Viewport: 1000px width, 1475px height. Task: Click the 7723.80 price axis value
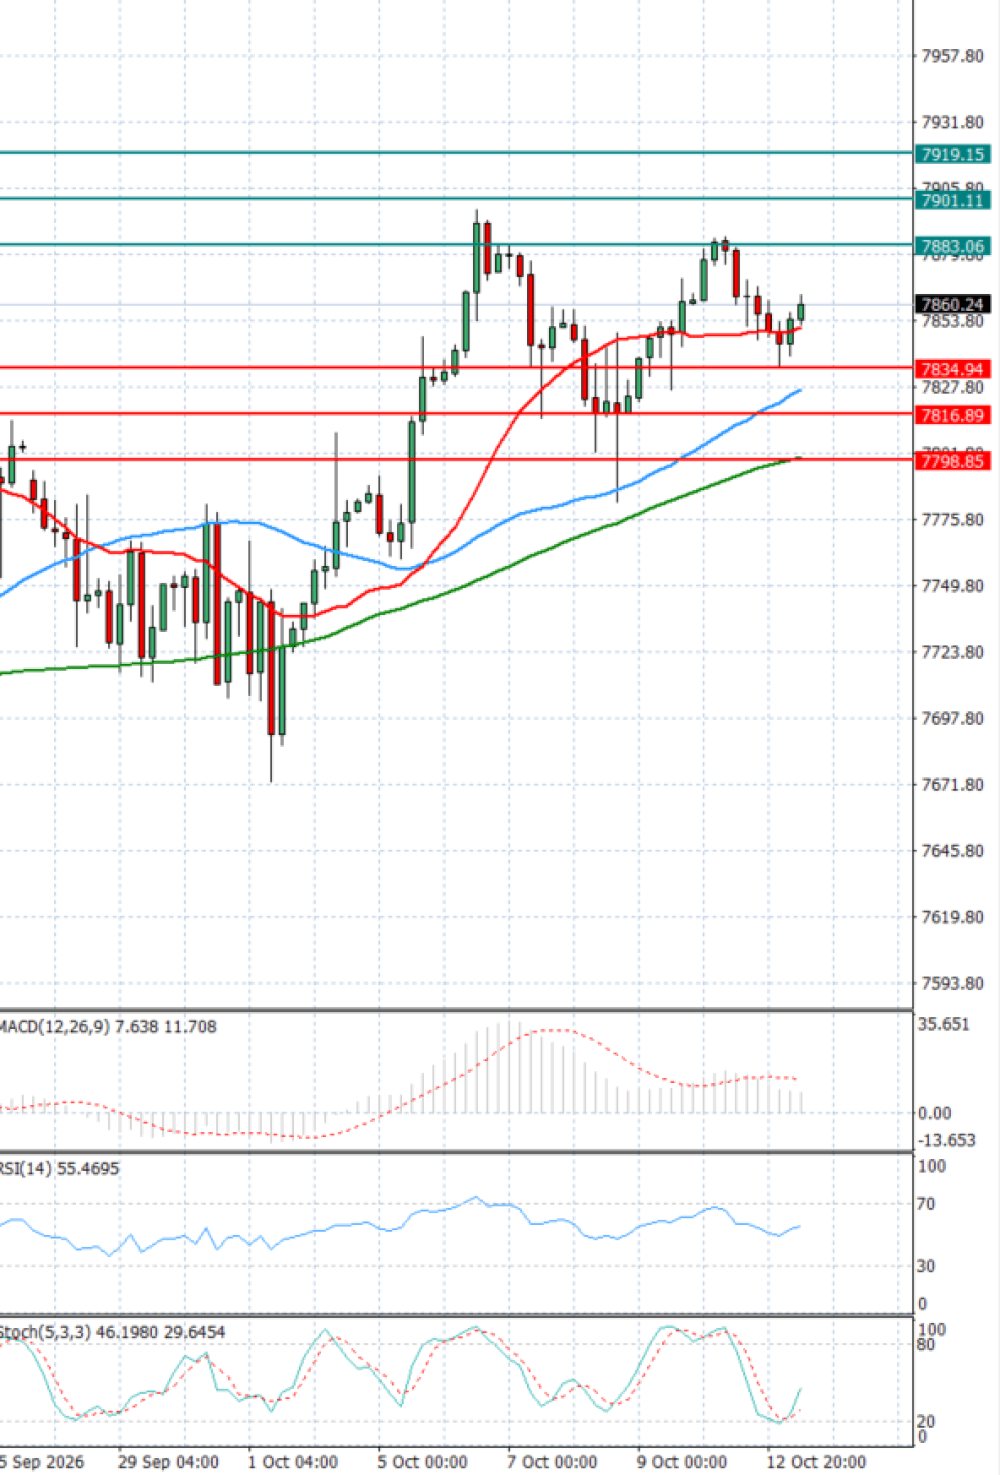(952, 652)
